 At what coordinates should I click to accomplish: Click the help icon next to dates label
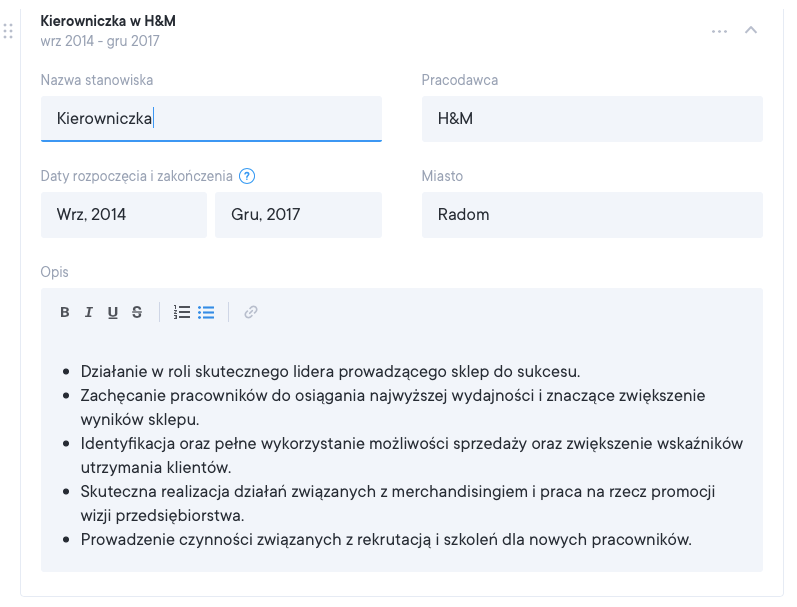[x=247, y=176]
